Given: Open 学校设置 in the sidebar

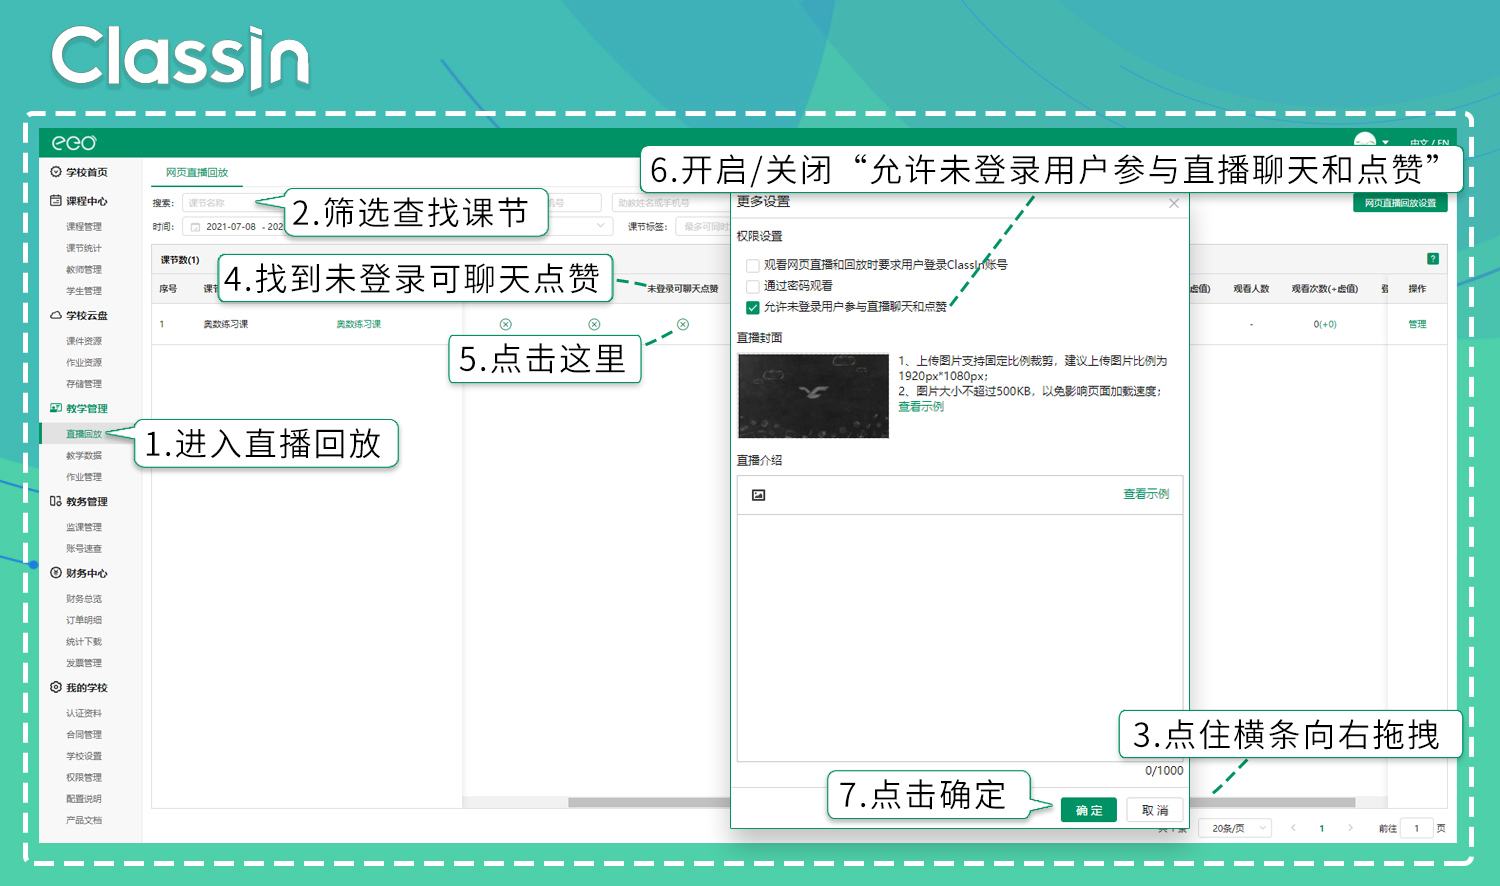Looking at the screenshot, I should [x=84, y=756].
